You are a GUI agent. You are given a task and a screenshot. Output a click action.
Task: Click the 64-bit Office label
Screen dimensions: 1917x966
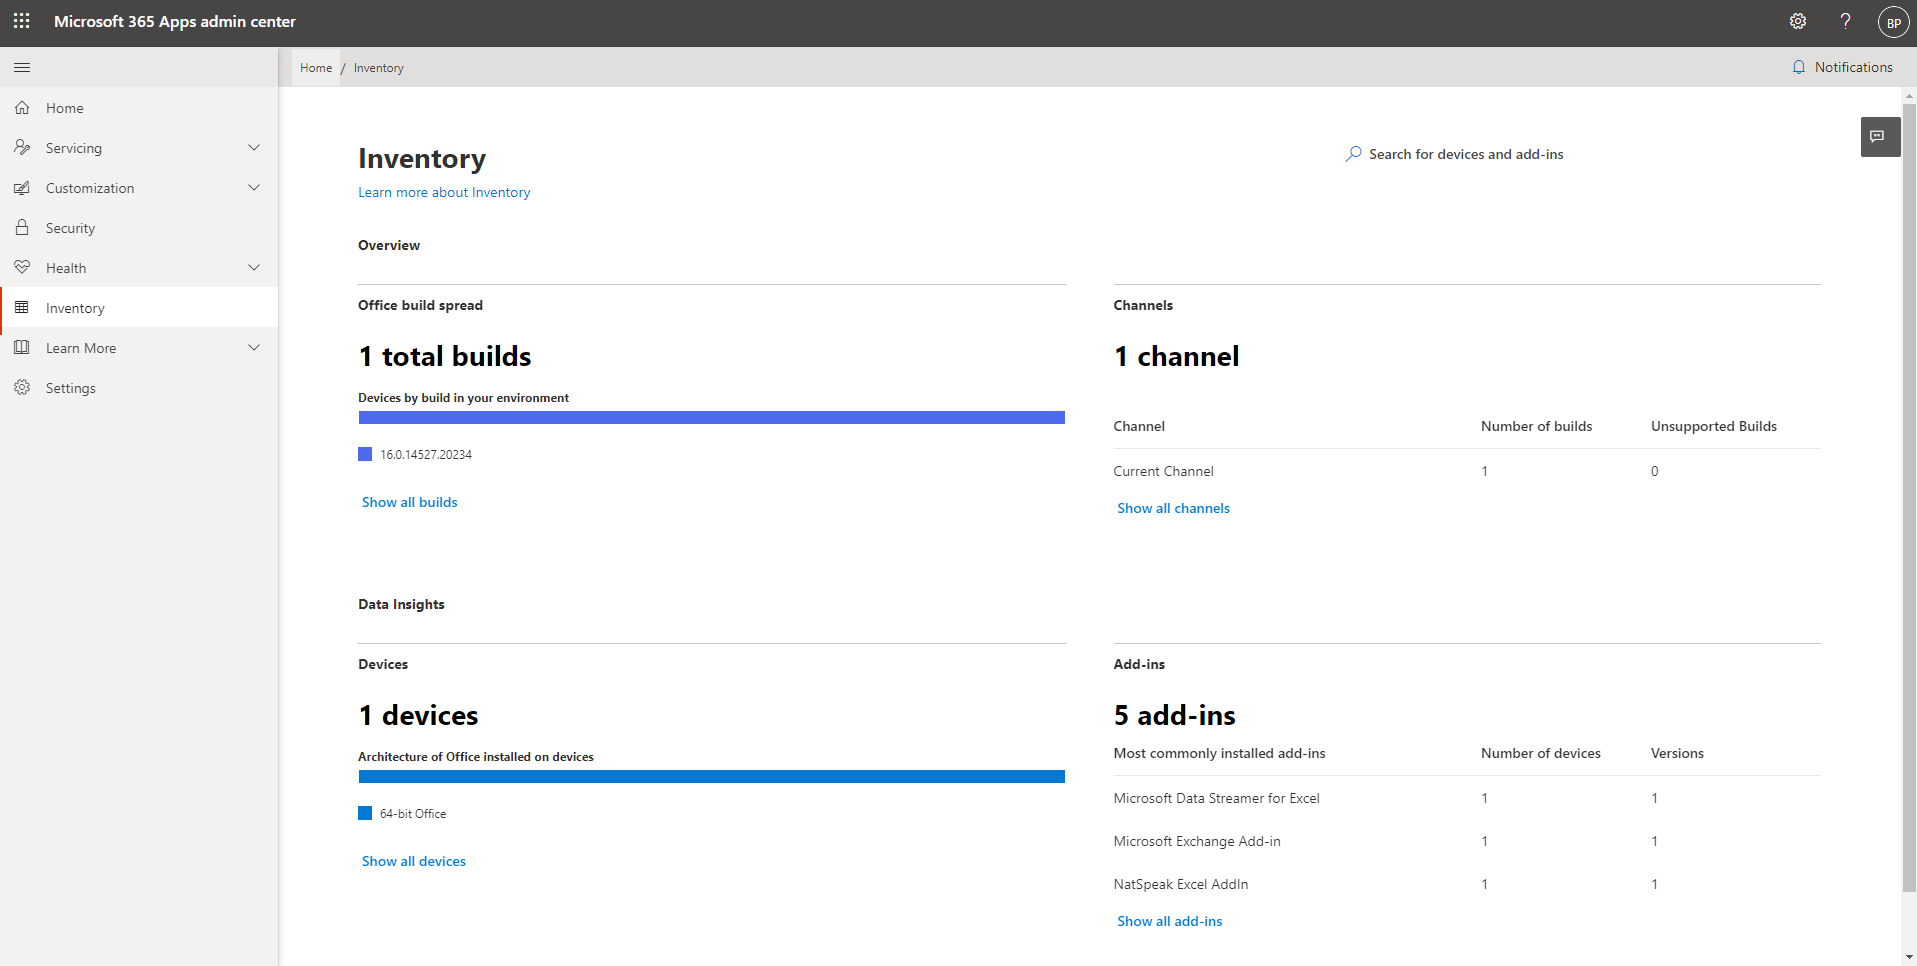point(412,813)
